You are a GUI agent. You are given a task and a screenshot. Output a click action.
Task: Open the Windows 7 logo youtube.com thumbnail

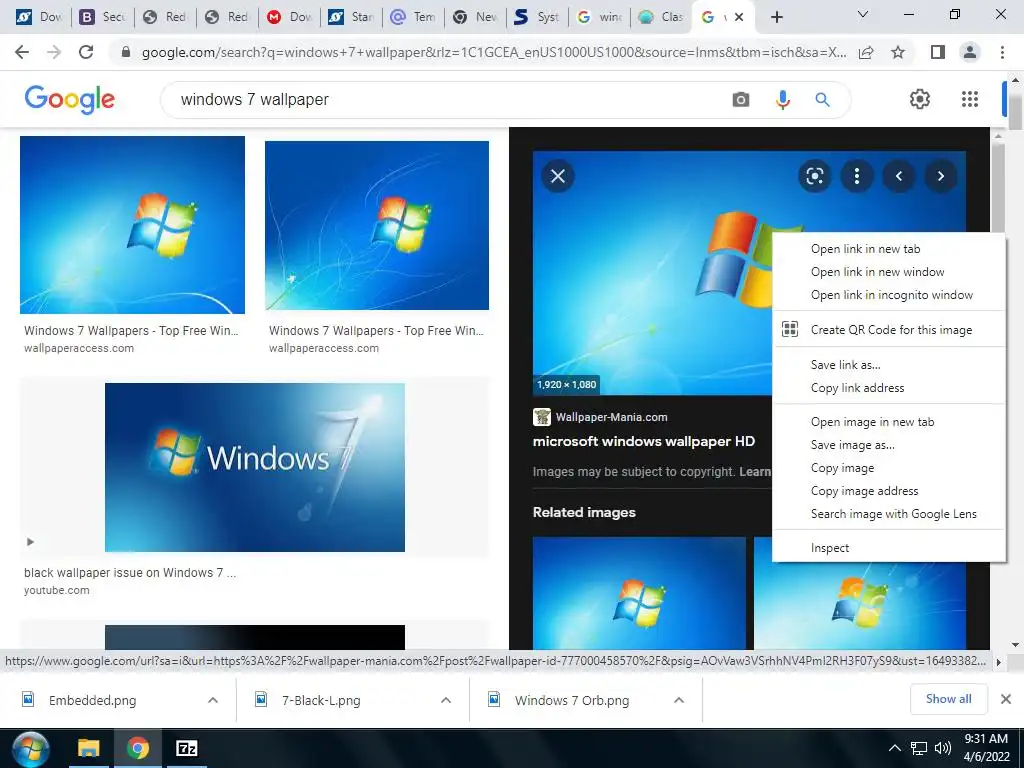pos(255,467)
